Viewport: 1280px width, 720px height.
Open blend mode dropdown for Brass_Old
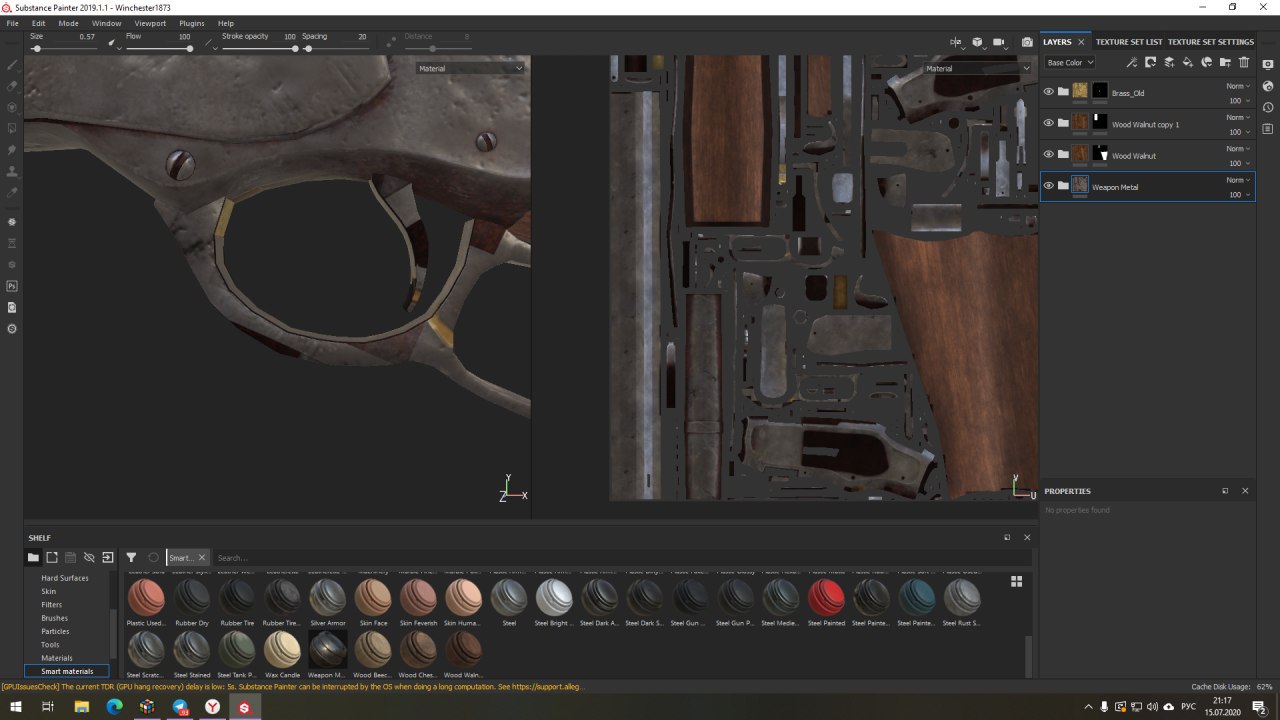pyautogui.click(x=1238, y=86)
